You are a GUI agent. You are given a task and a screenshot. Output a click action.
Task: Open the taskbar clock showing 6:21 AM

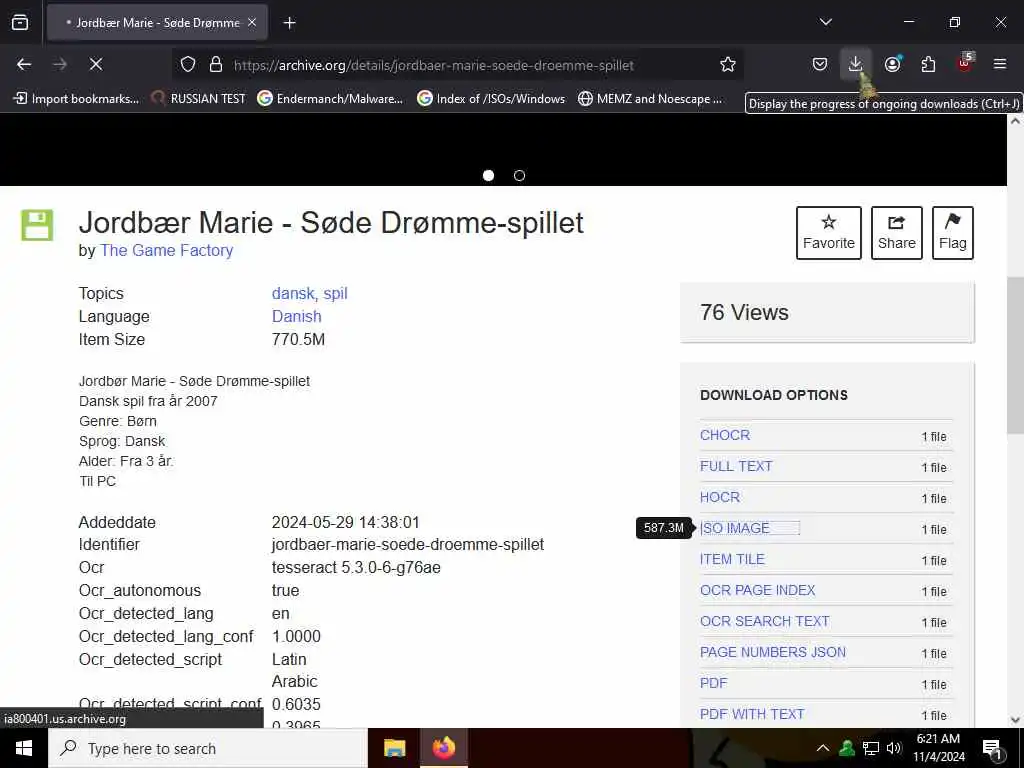coord(938,748)
